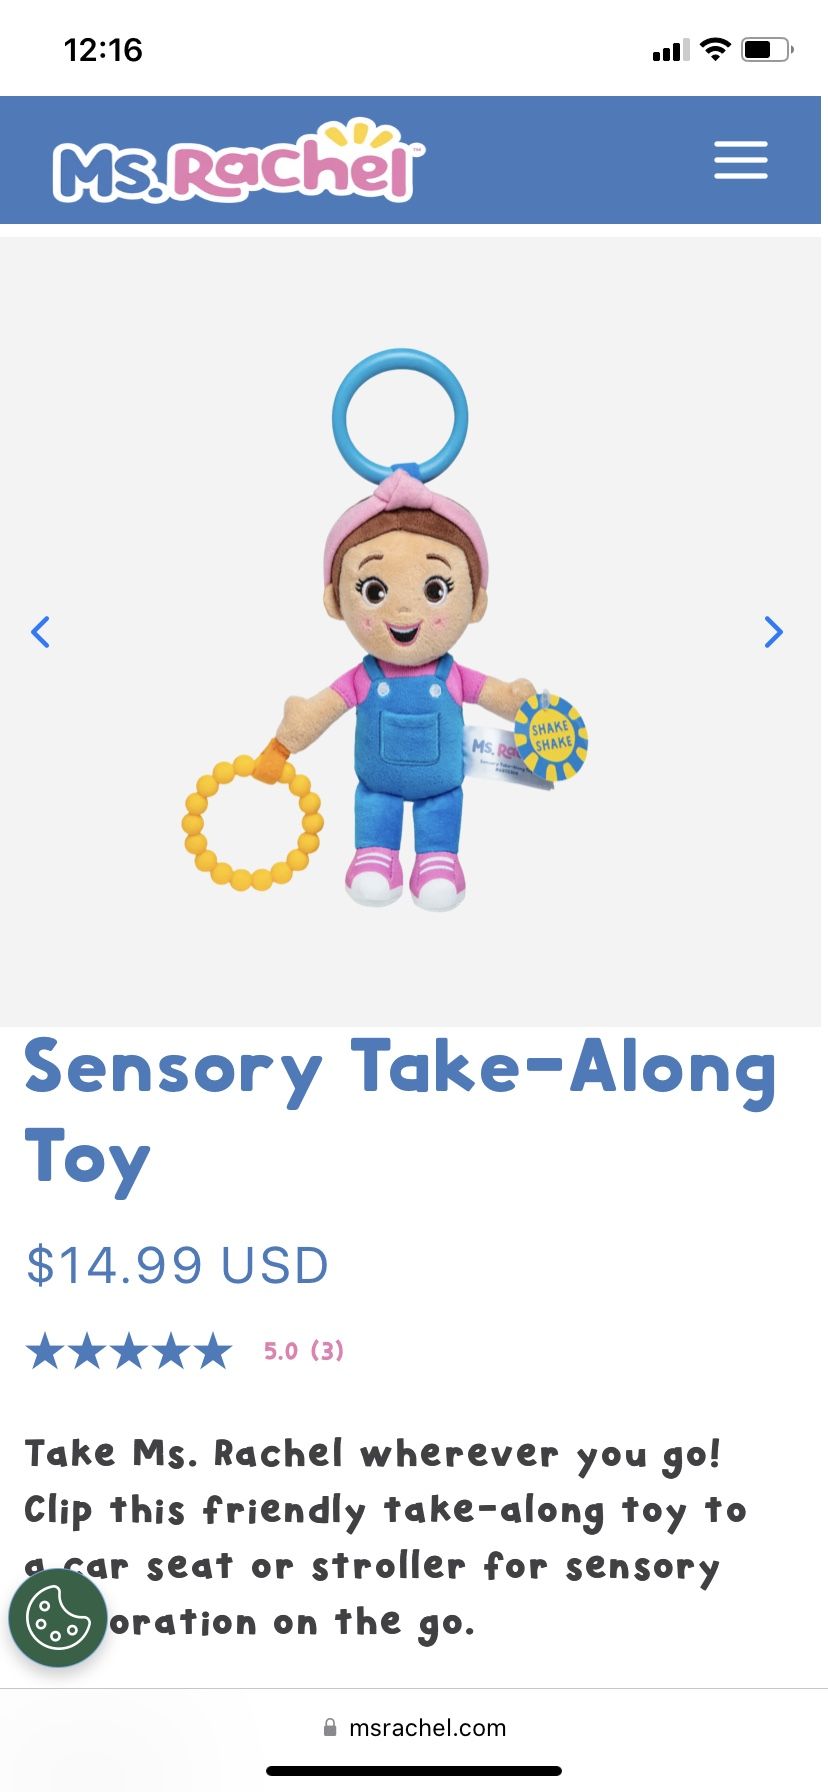Tap the product description paragraph
Screen dimensions: 828x1792
(x=386, y=1537)
